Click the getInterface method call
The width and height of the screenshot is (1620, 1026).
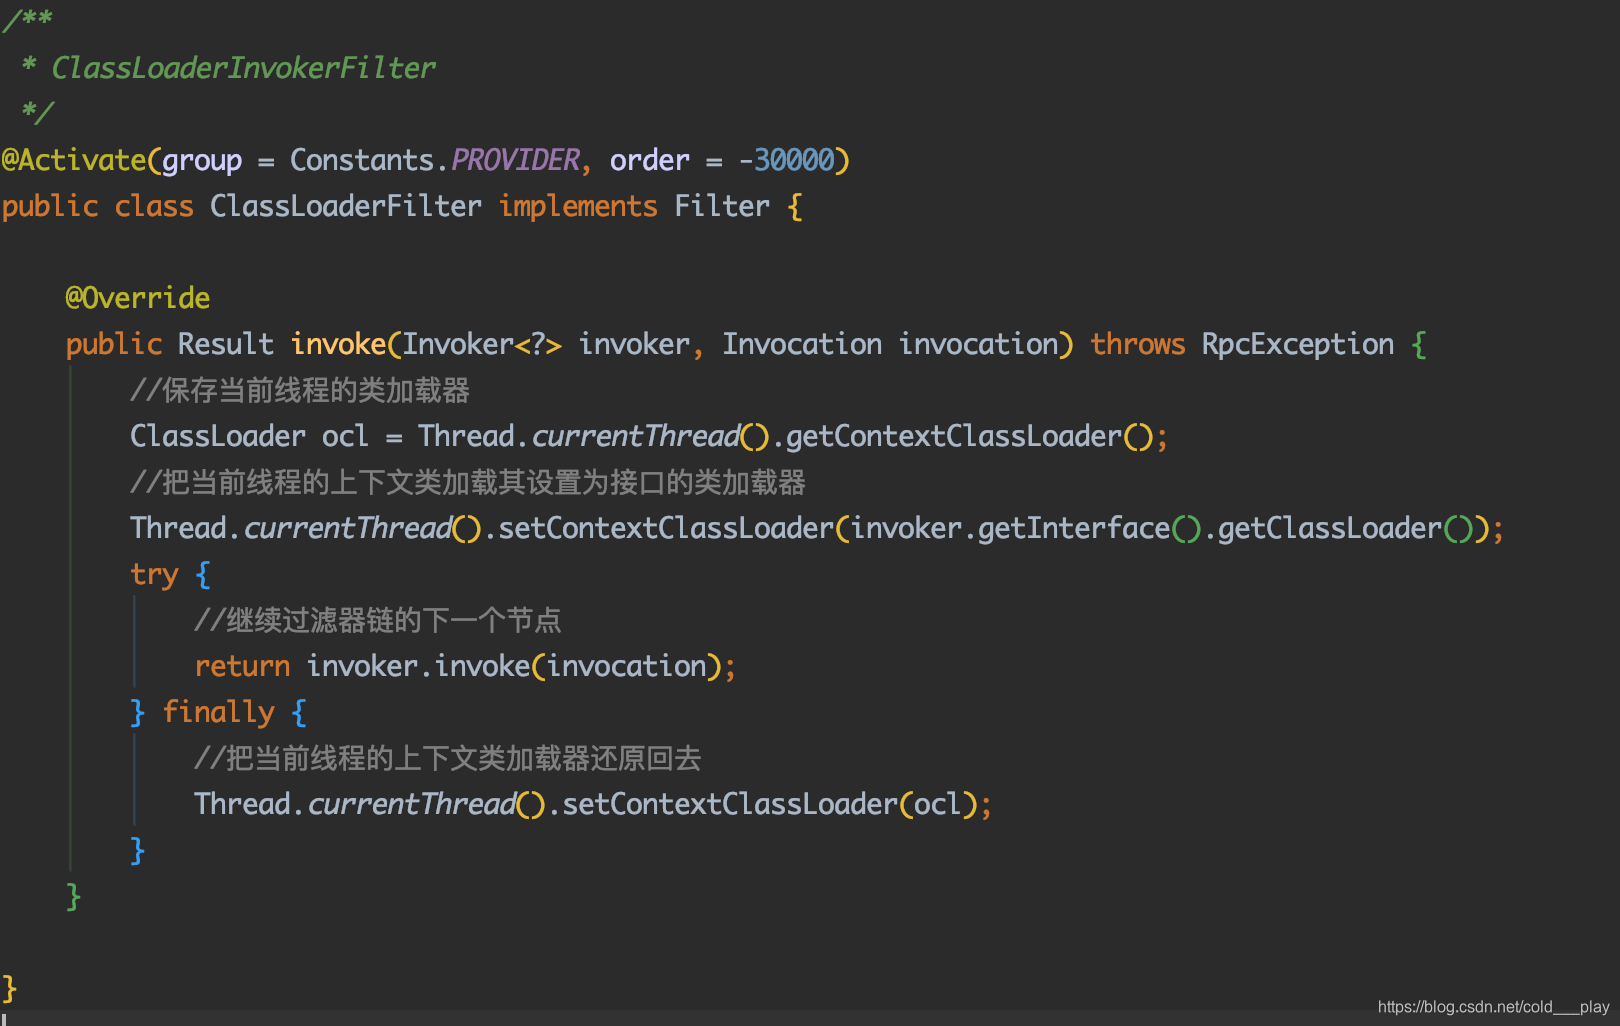coord(1074,528)
